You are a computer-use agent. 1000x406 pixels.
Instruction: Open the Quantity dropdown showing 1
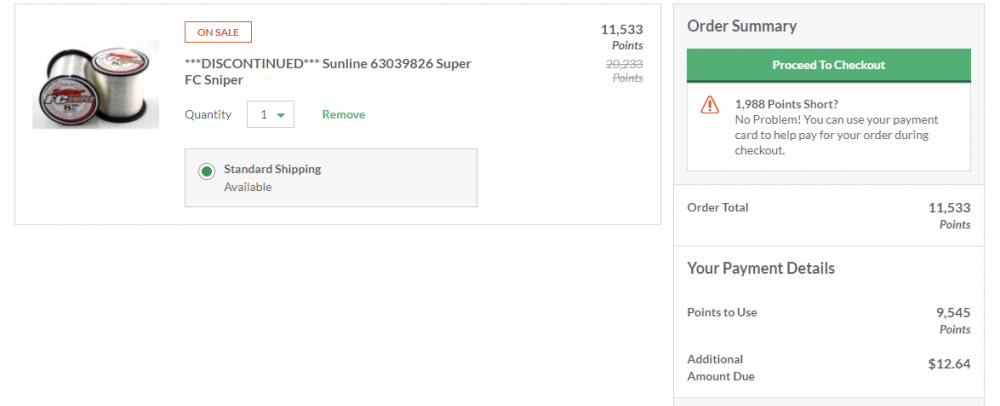coord(270,115)
